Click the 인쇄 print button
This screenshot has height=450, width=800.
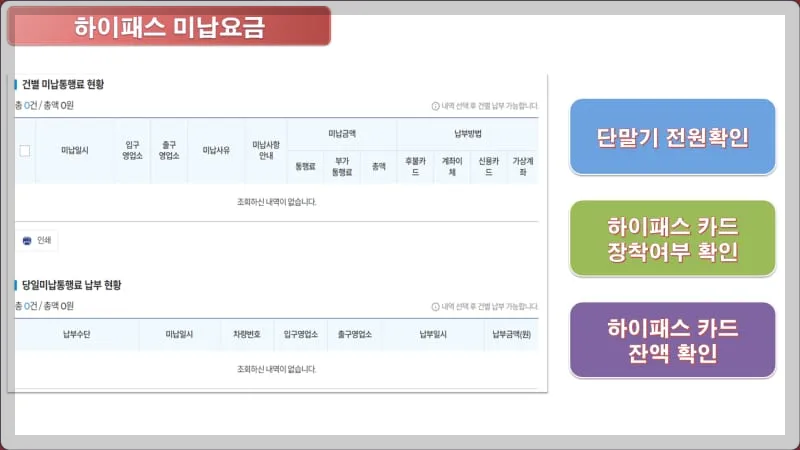click(37, 240)
